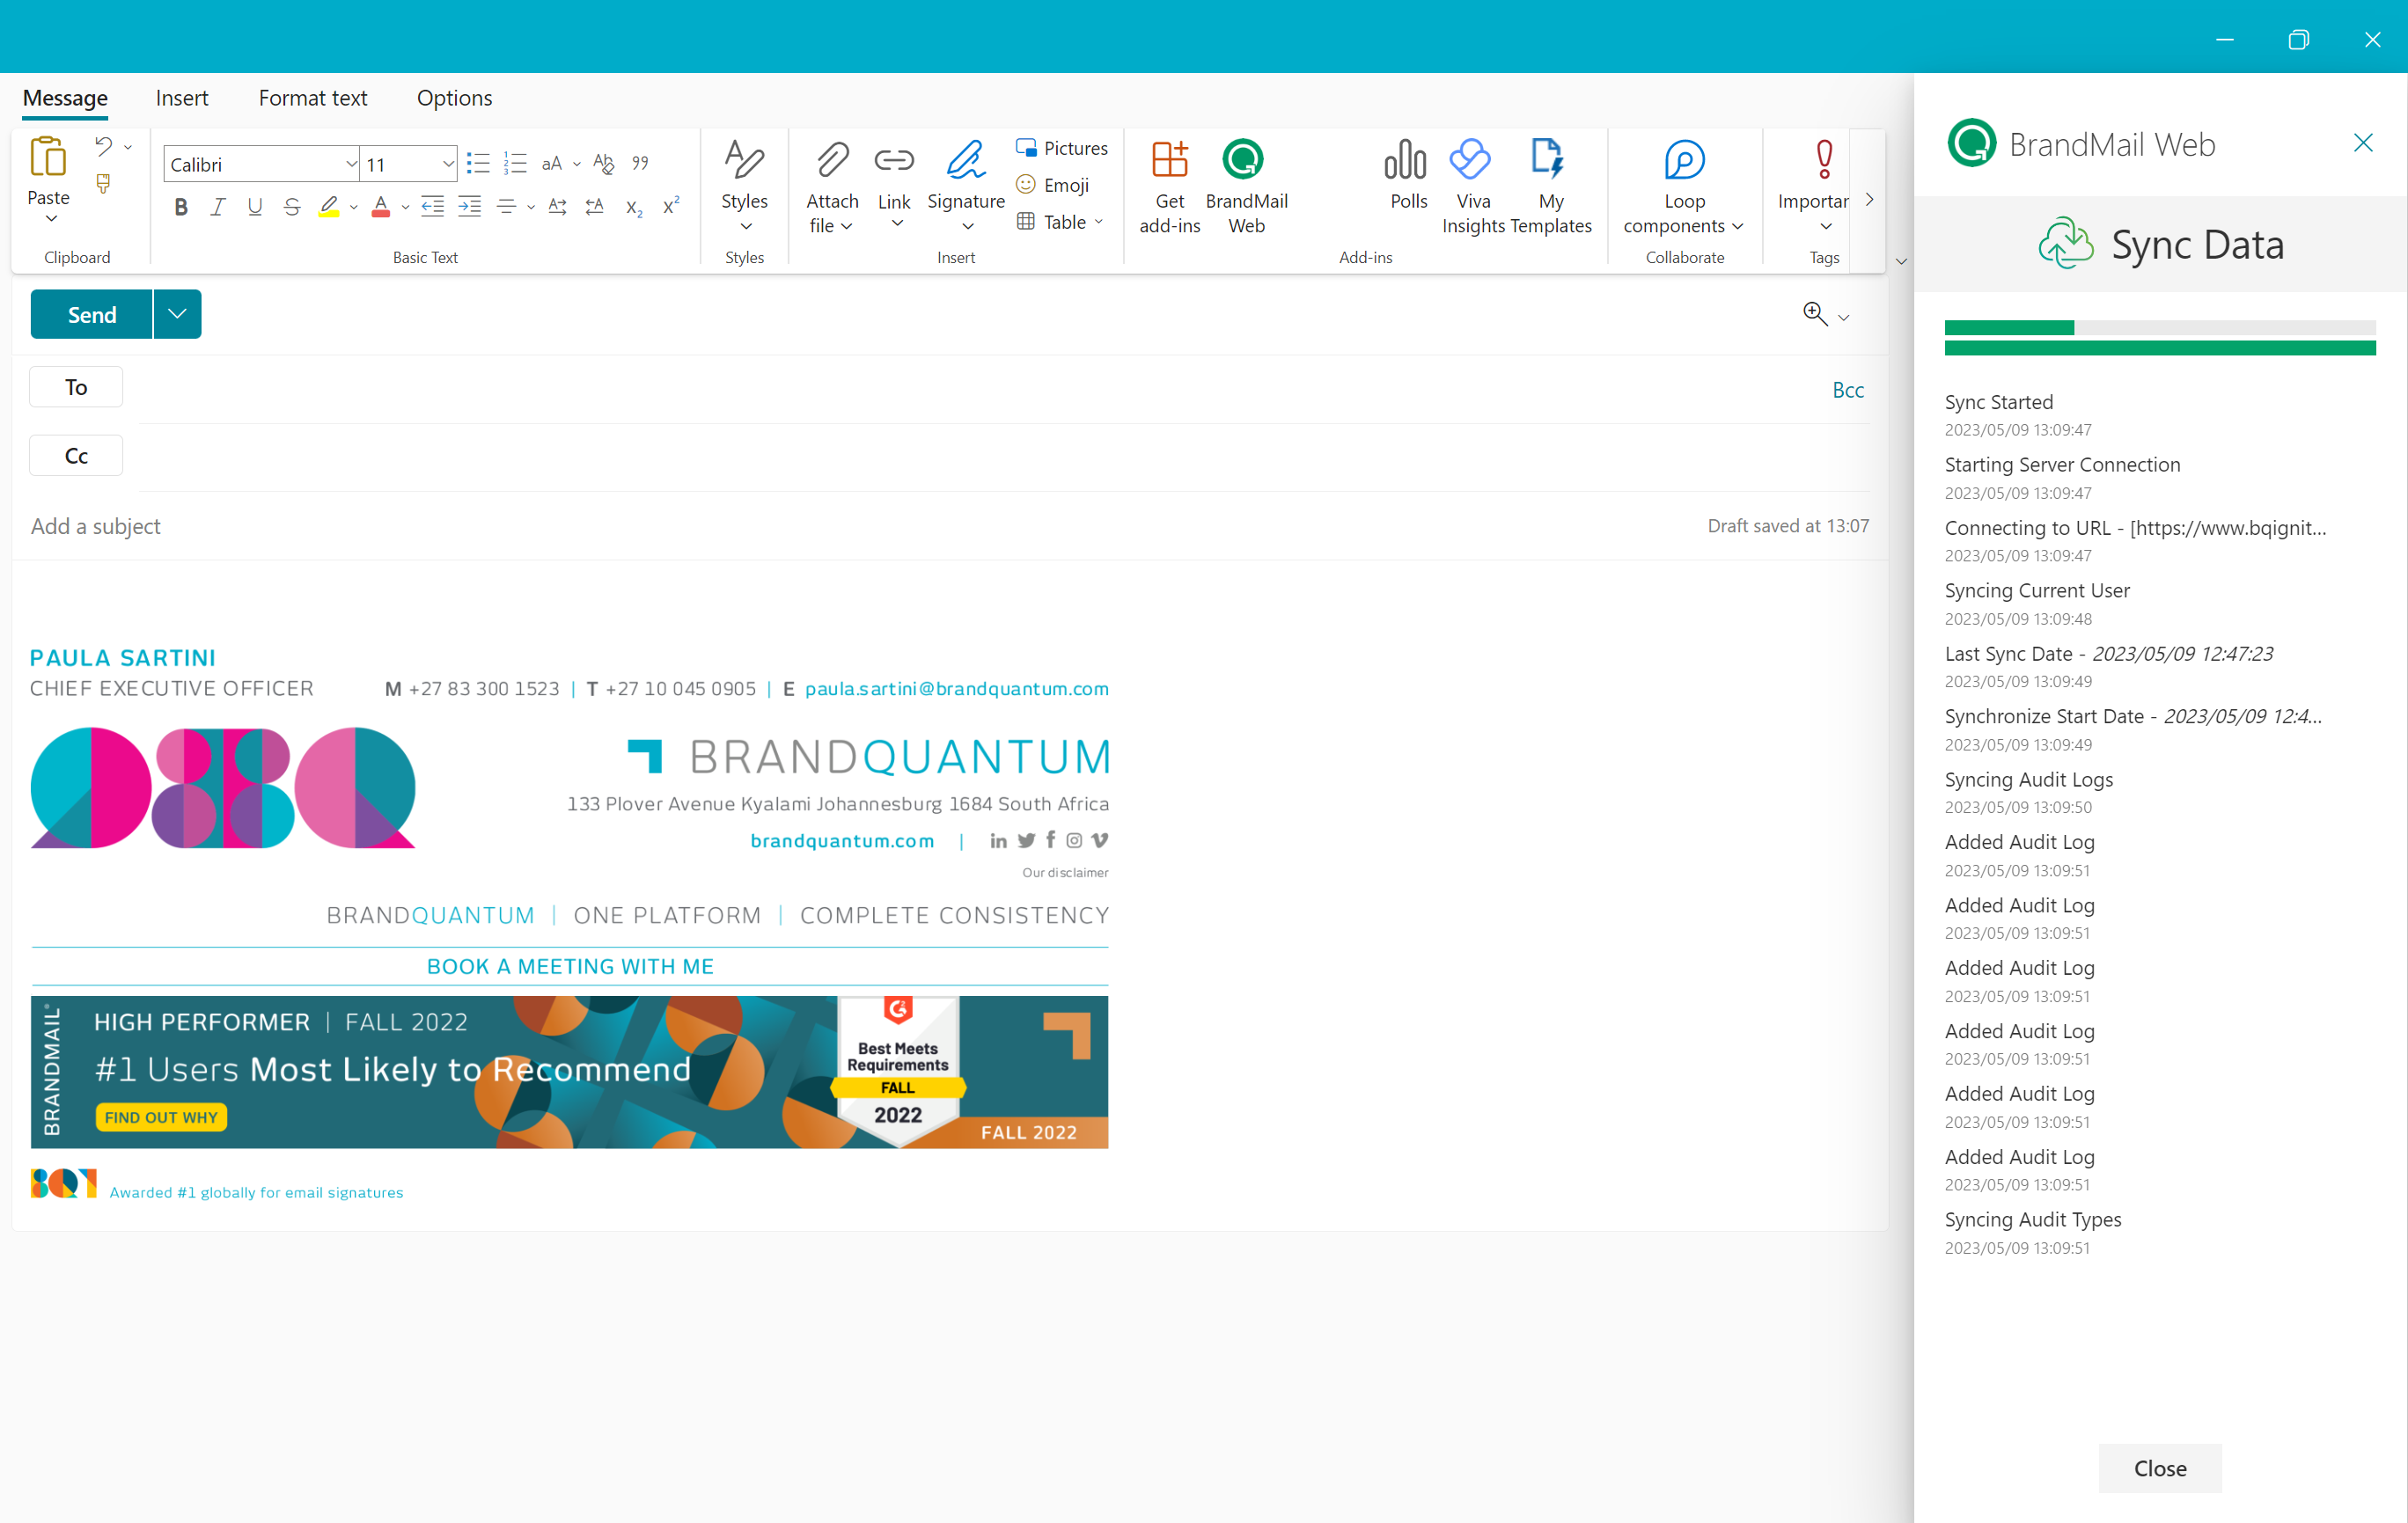This screenshot has width=2408, height=1523.
Task: Click the Polls add-in icon
Action: point(1406,160)
